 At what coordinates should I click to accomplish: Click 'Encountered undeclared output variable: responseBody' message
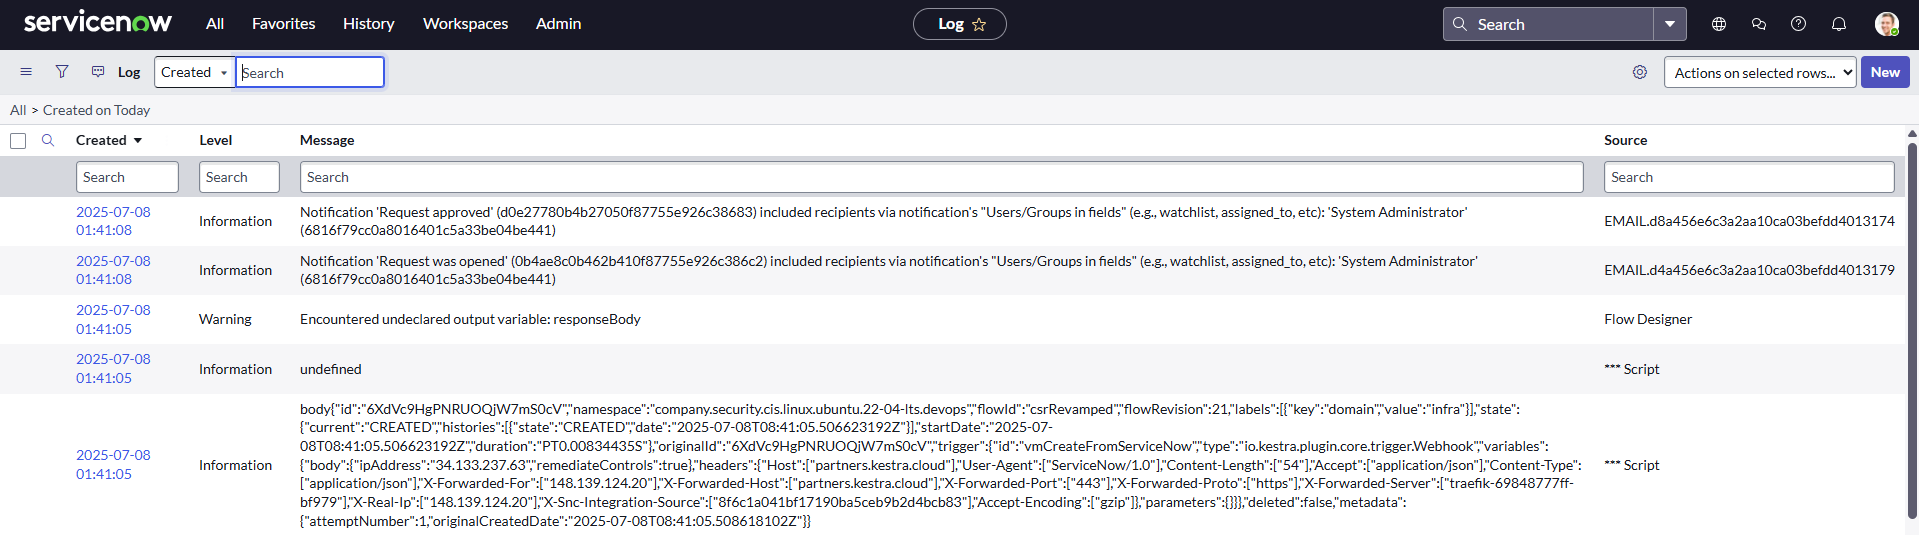pos(470,319)
